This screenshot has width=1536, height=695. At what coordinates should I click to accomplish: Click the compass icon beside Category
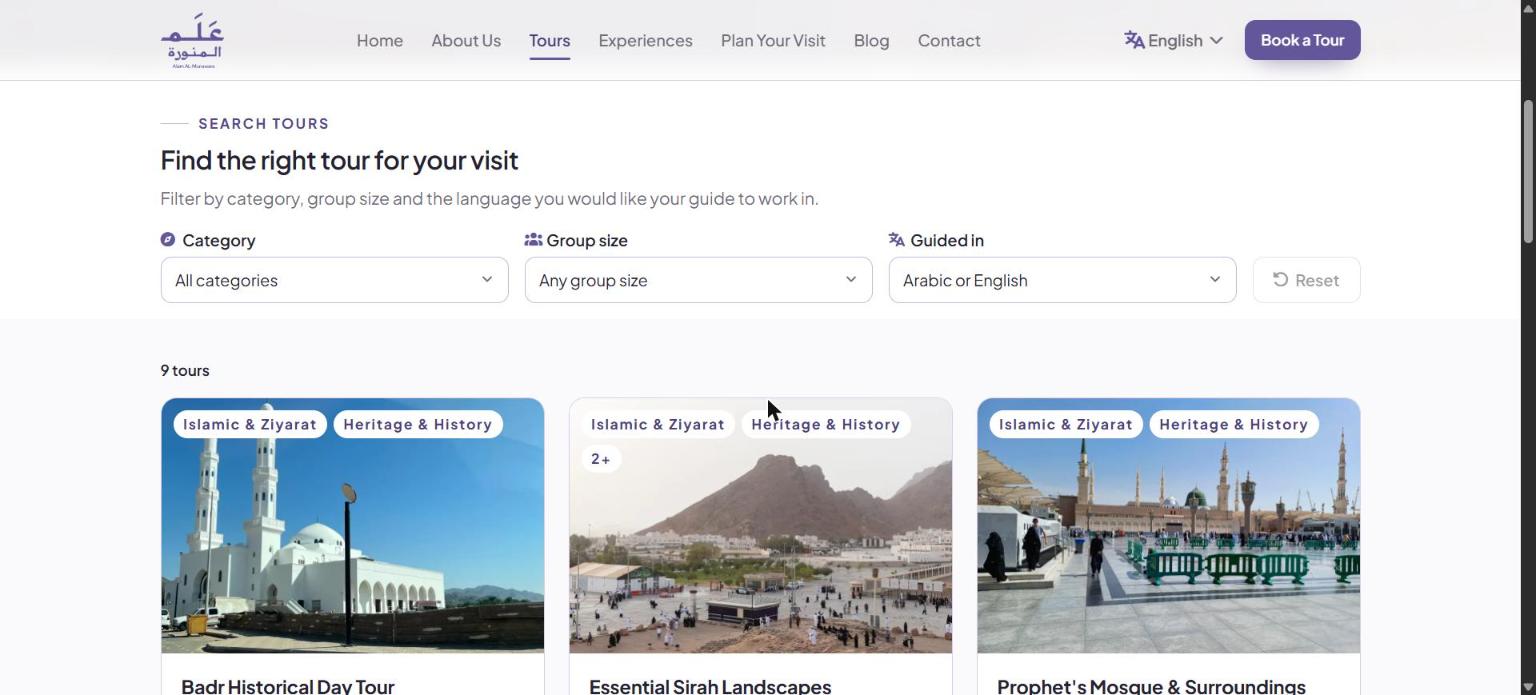pyautogui.click(x=168, y=240)
